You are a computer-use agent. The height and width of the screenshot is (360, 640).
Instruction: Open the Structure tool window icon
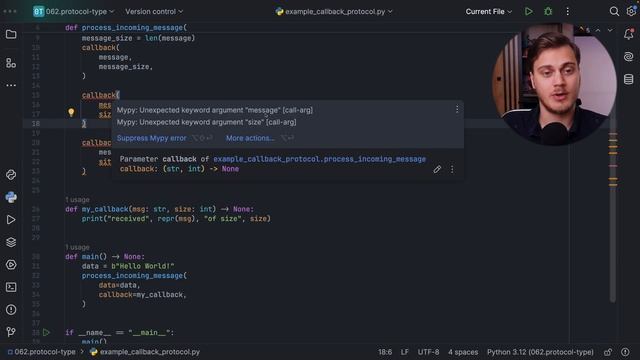[x=11, y=63]
